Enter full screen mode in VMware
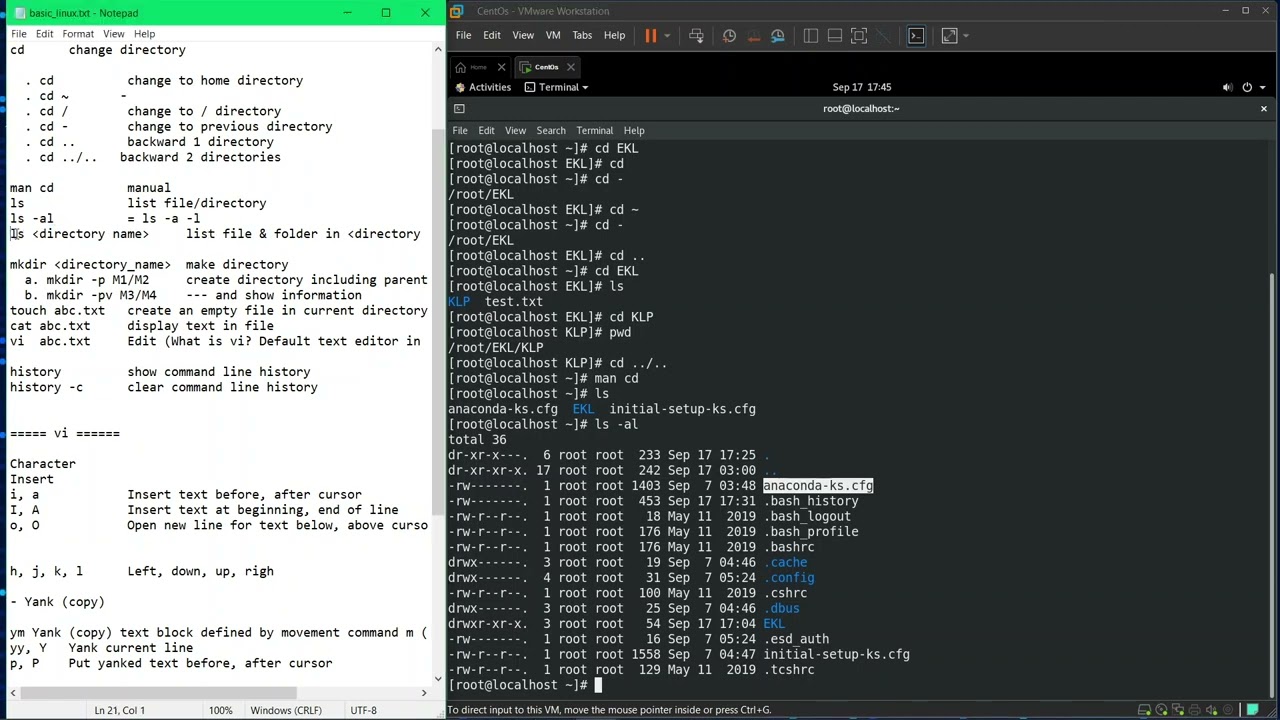 859,36
